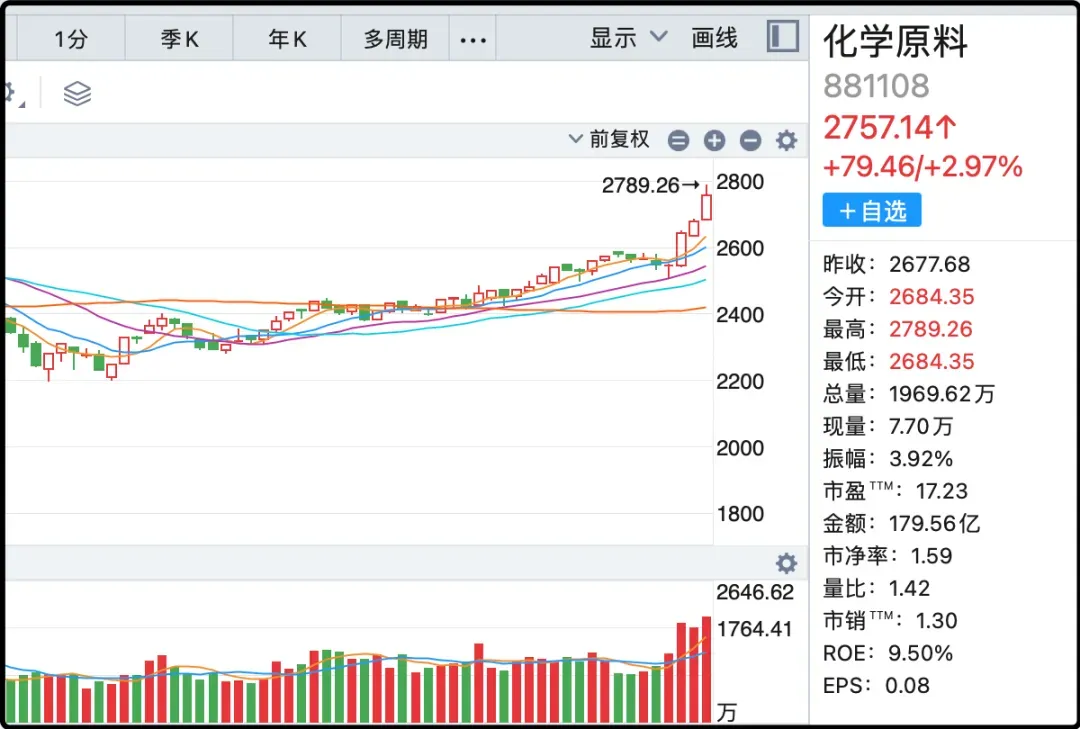Click the three-dots more periods icon
The height and width of the screenshot is (729, 1080).
pos(472,39)
